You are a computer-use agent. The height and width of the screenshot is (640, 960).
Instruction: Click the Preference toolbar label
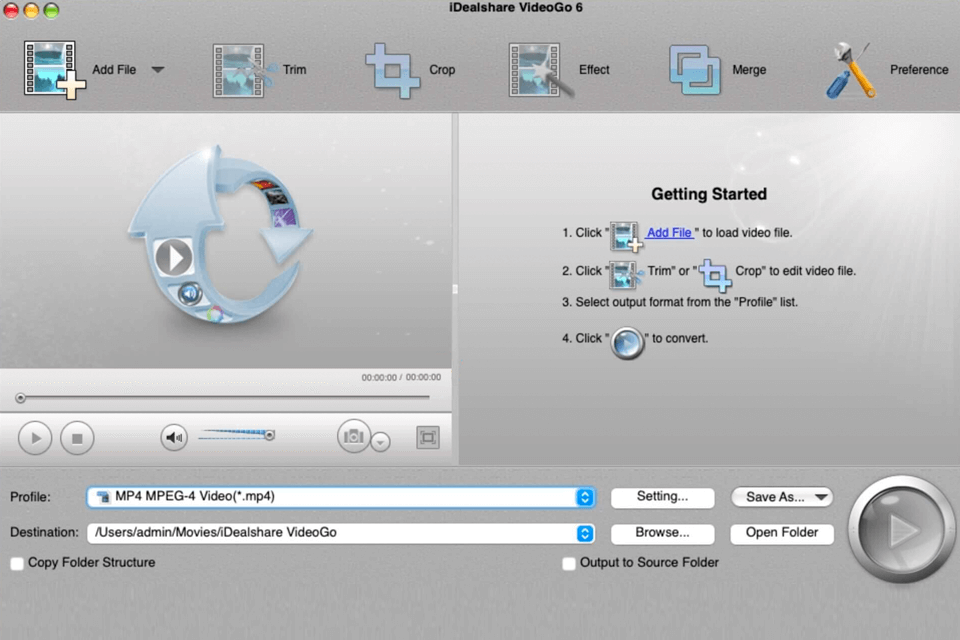pos(919,70)
